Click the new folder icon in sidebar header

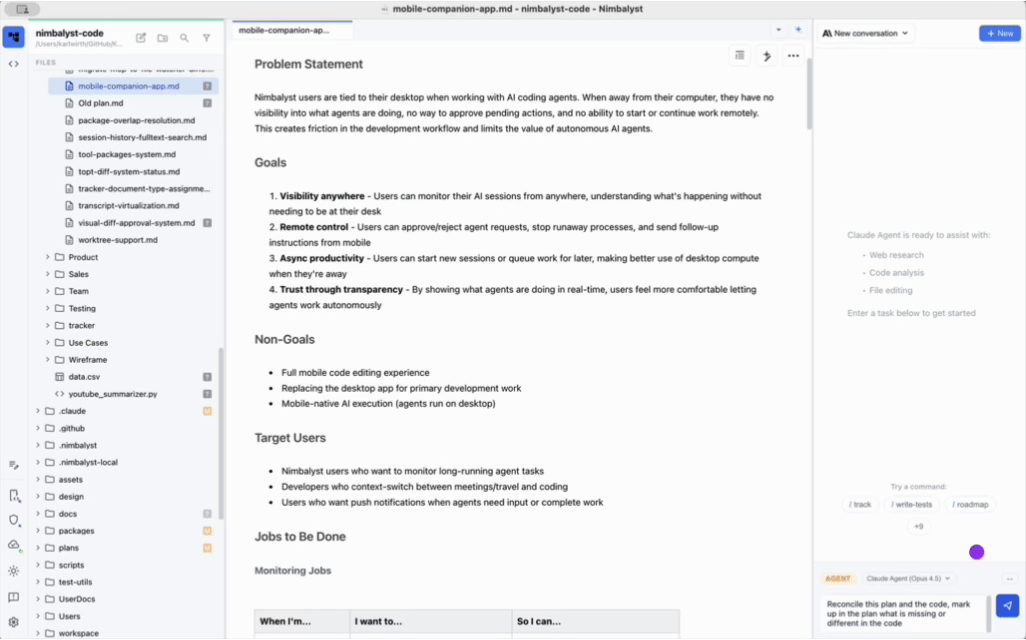pos(163,37)
